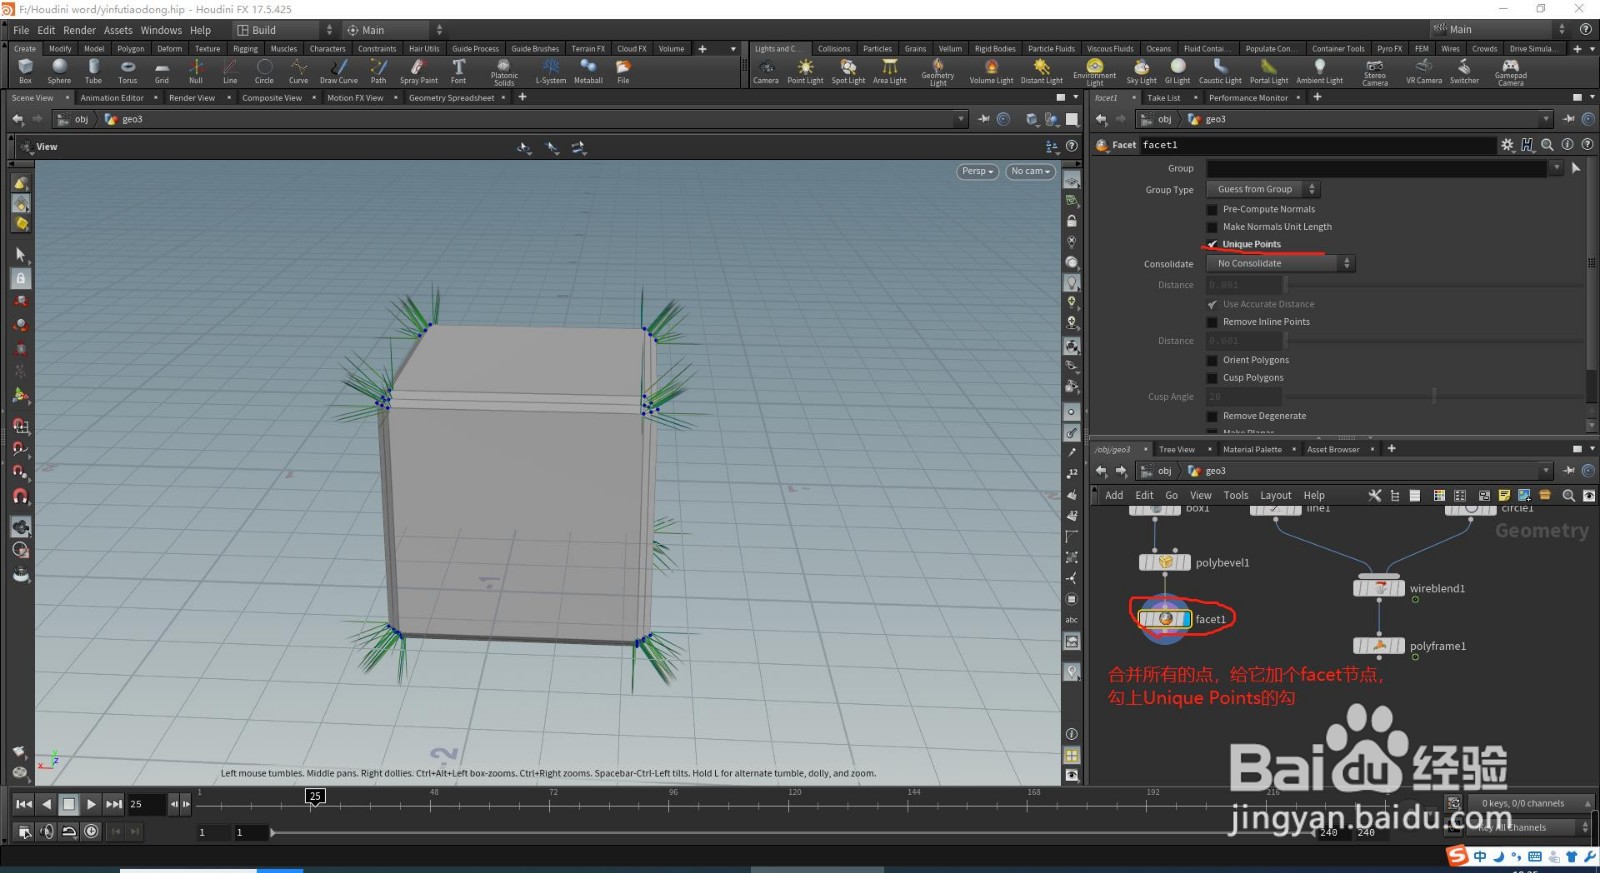Viewport: 1600px width, 873px height.
Task: Click obj in viewport path bar
Action: pos(81,119)
